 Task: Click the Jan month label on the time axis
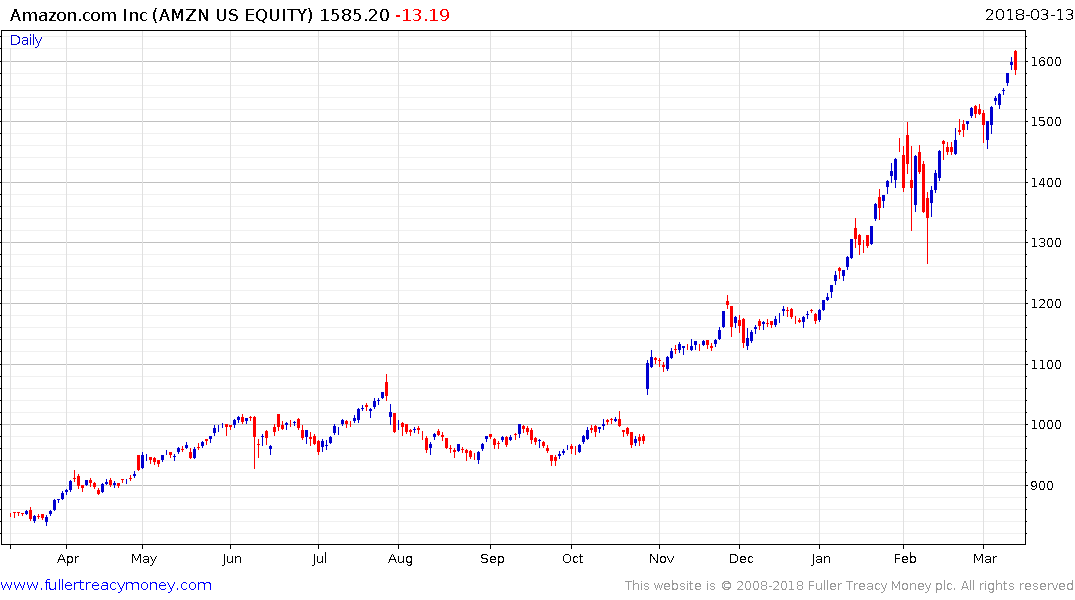[821, 559]
